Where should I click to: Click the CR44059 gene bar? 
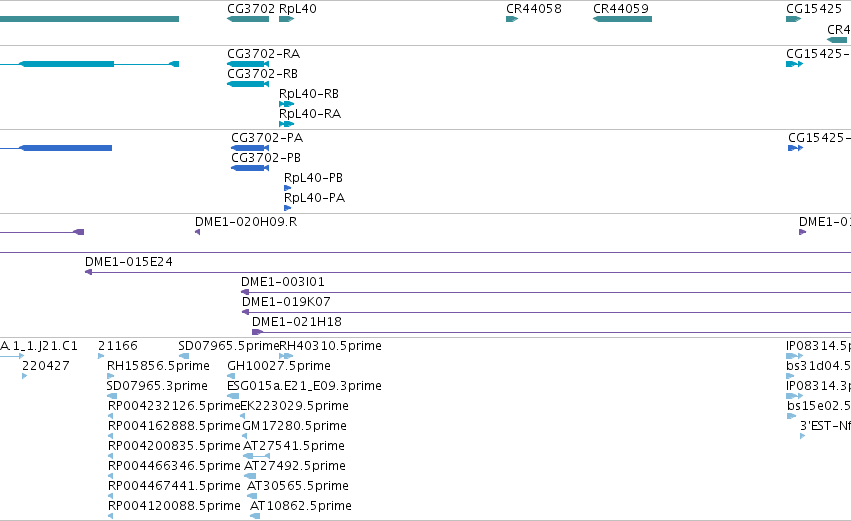pos(622,19)
